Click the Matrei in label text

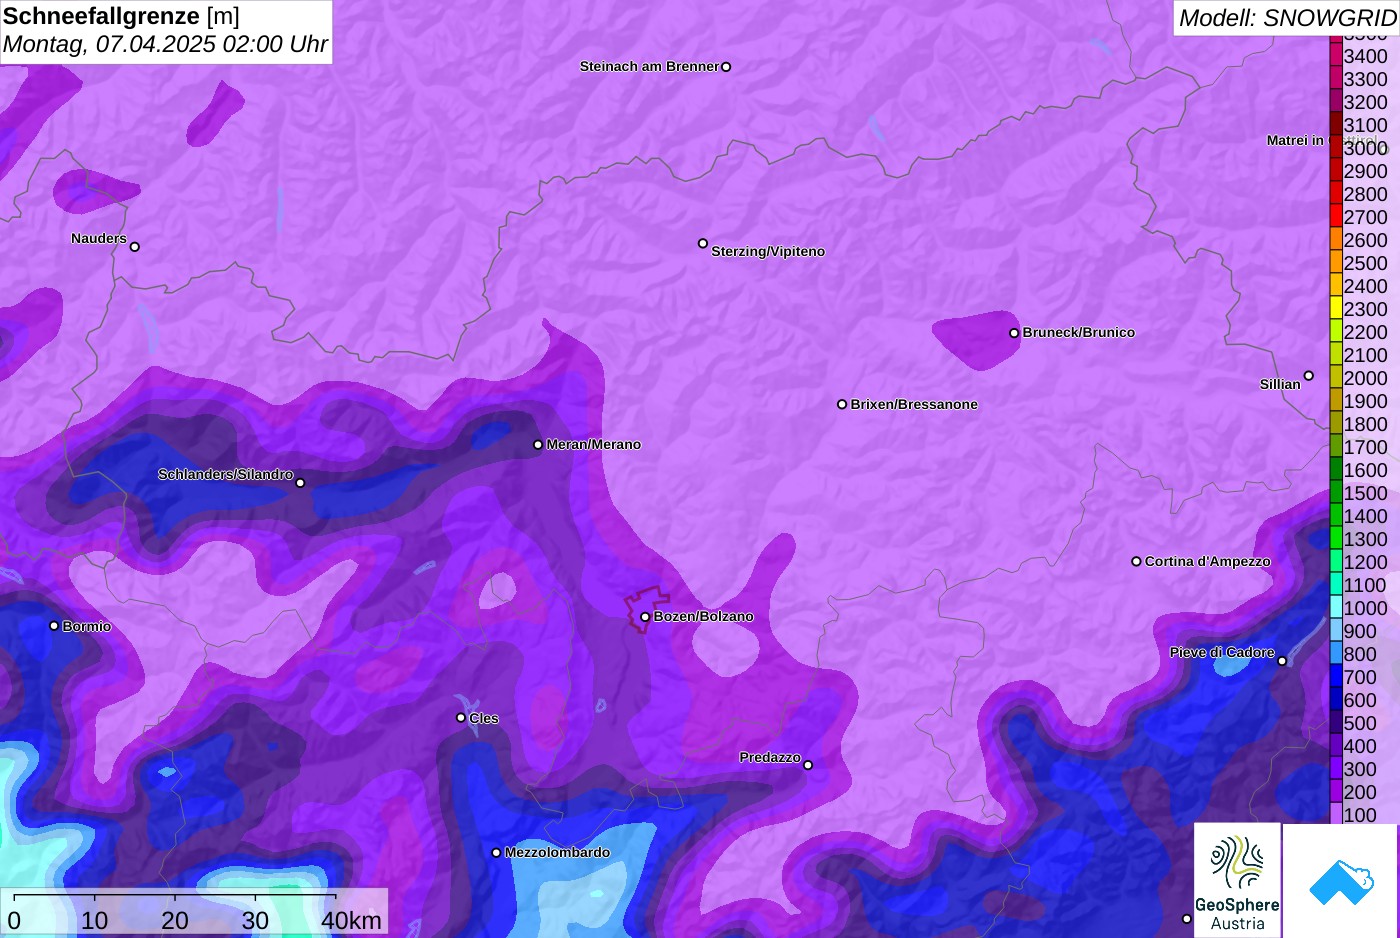[x=1295, y=141]
